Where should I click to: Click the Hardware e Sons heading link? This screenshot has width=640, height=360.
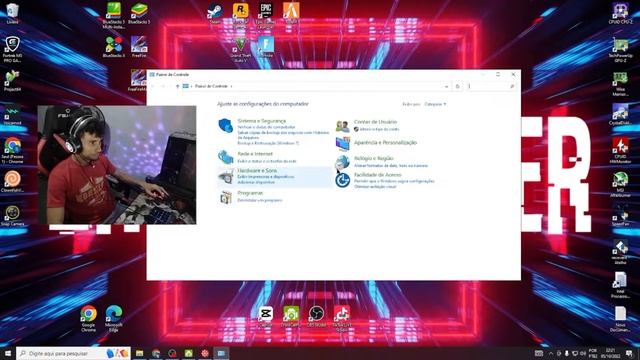click(x=257, y=170)
